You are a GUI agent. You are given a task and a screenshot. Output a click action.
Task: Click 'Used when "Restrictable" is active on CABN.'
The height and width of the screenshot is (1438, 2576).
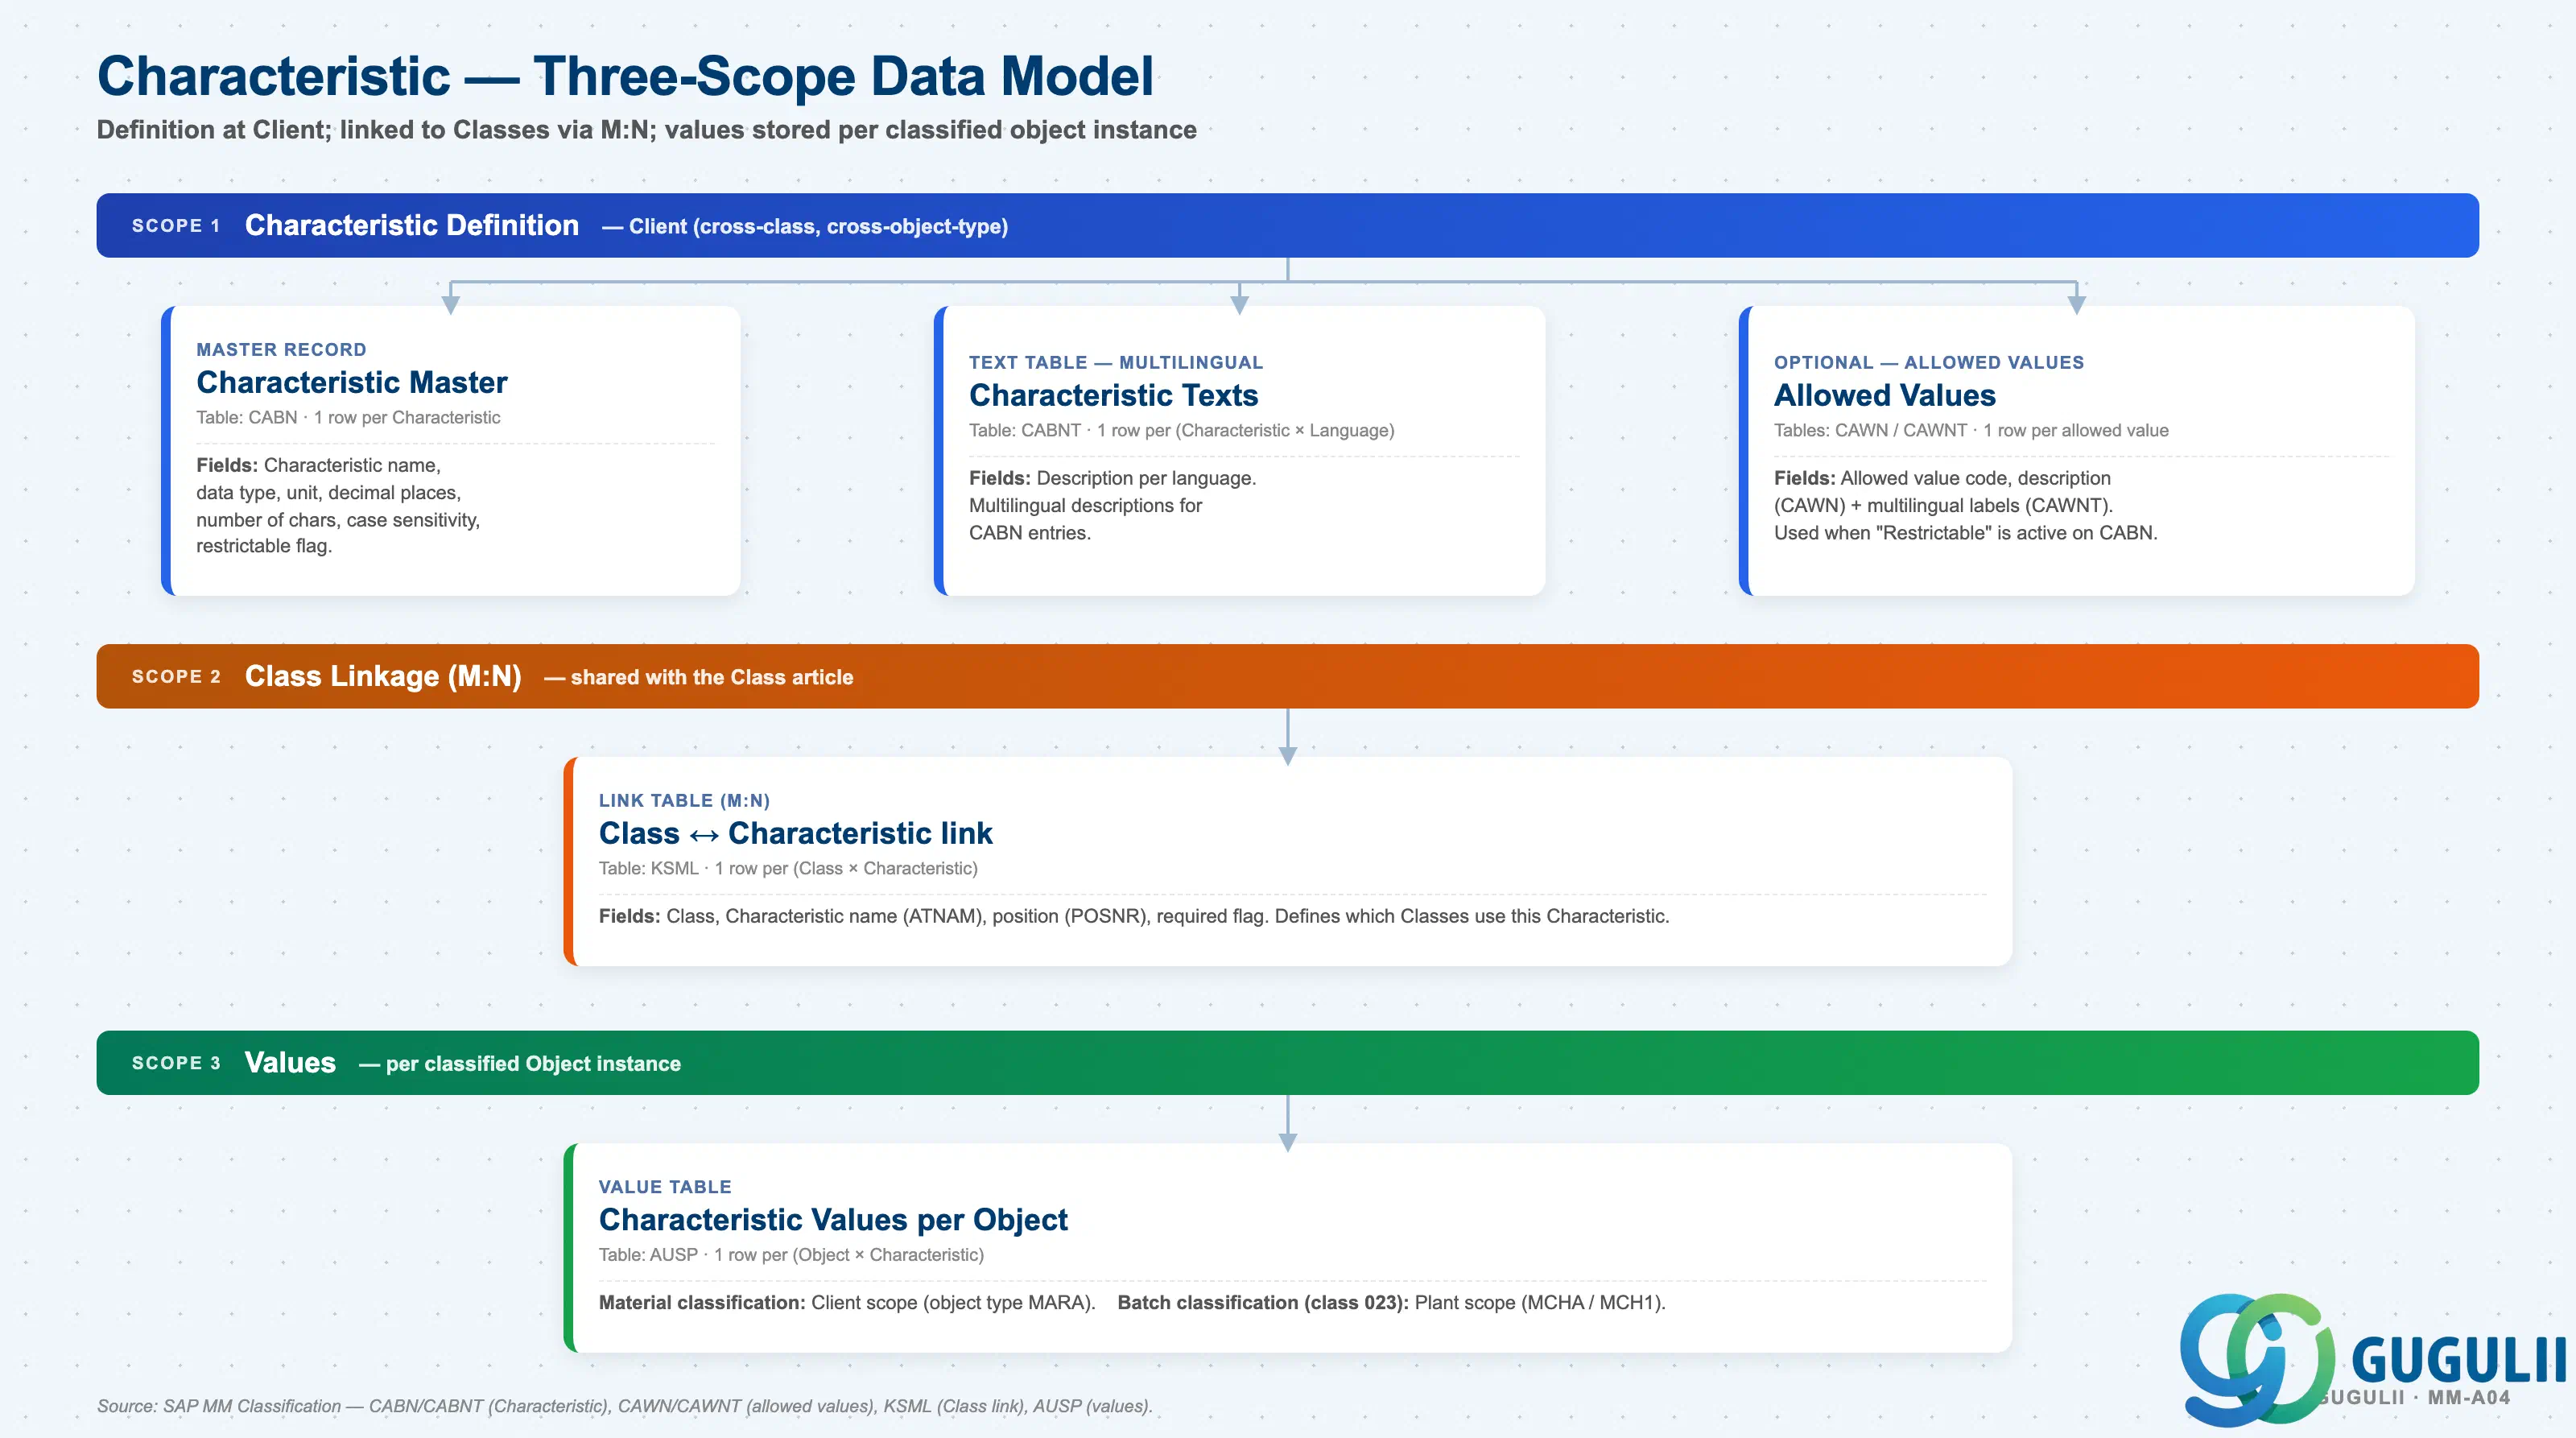[x=1966, y=533]
